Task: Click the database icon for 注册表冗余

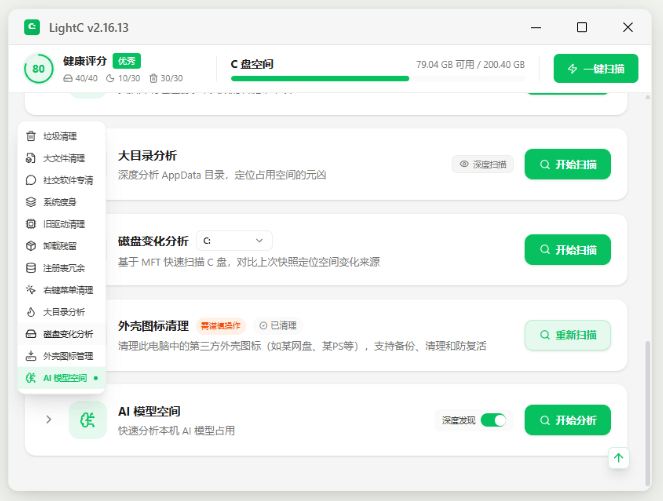Action: point(31,268)
